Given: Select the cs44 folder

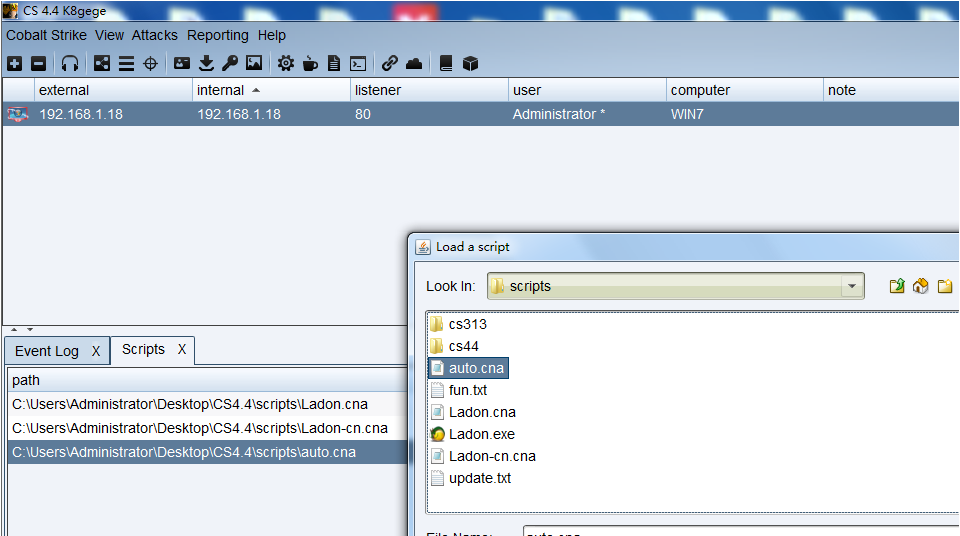Looking at the screenshot, I should (455, 346).
